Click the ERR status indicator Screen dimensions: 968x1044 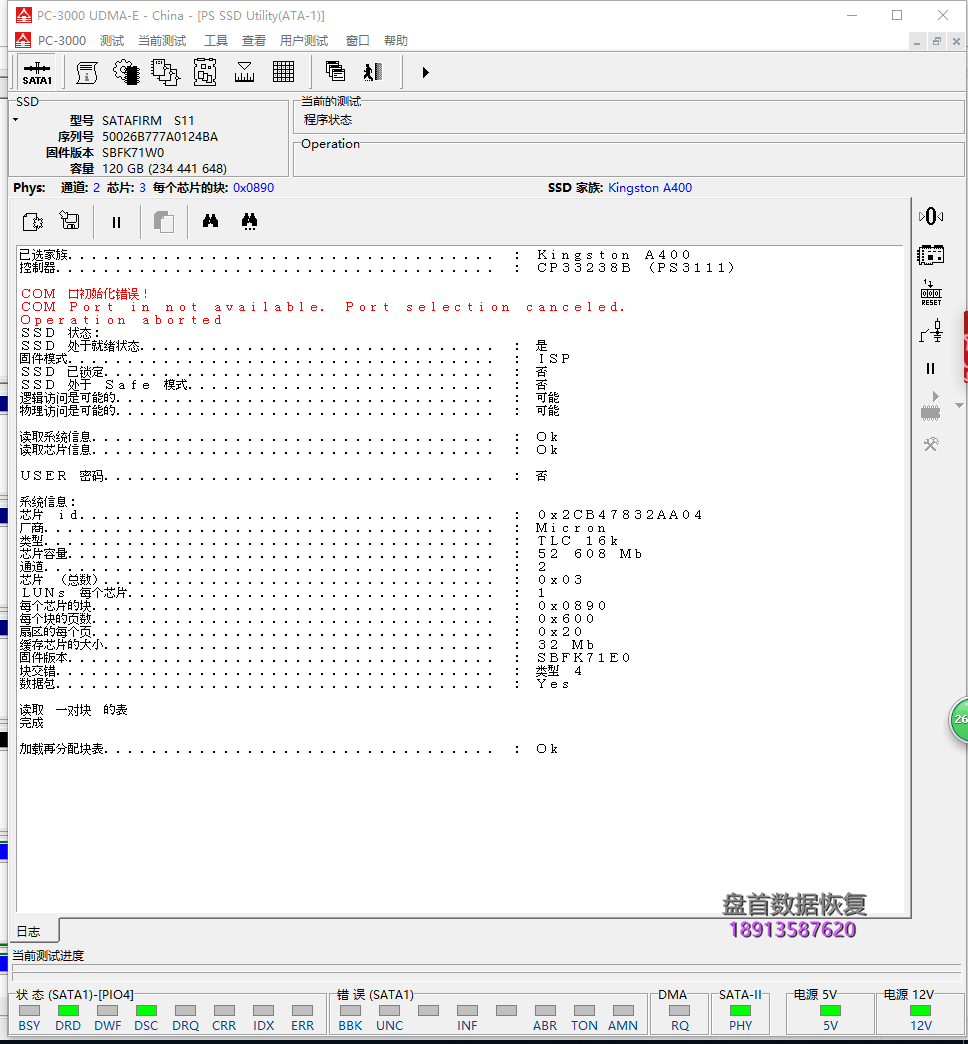[x=302, y=1011]
